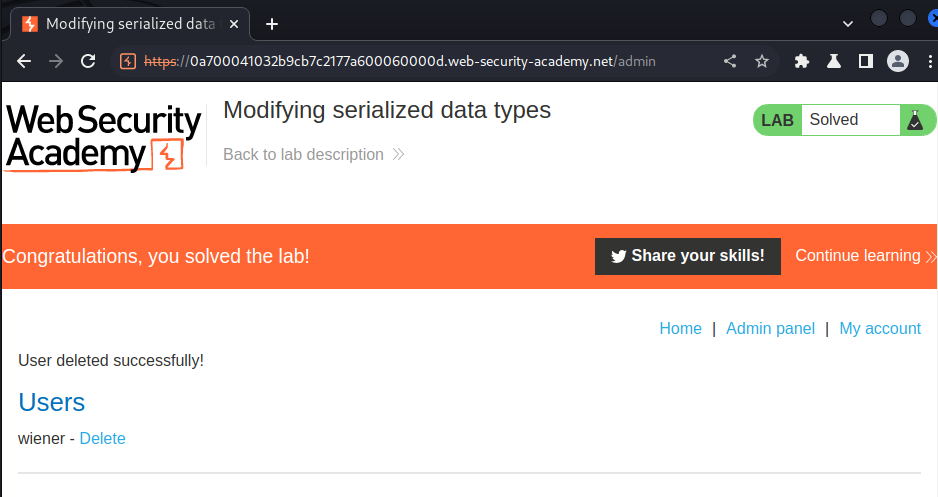This screenshot has width=938, height=497.
Task: Open the Admin panel link
Action: [770, 328]
